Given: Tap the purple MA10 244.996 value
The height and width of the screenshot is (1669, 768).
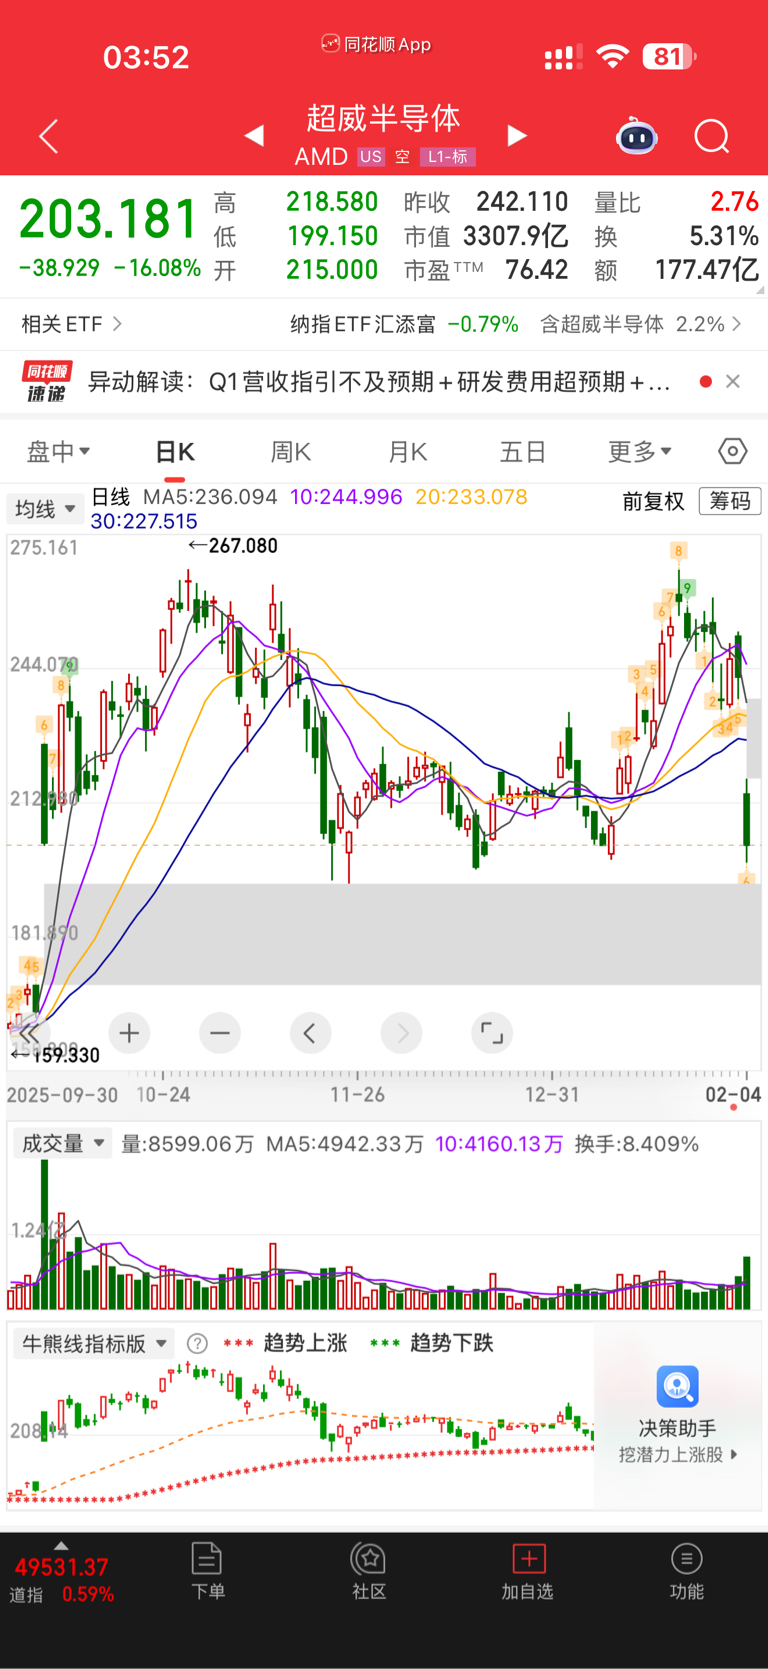Looking at the screenshot, I should point(346,497).
